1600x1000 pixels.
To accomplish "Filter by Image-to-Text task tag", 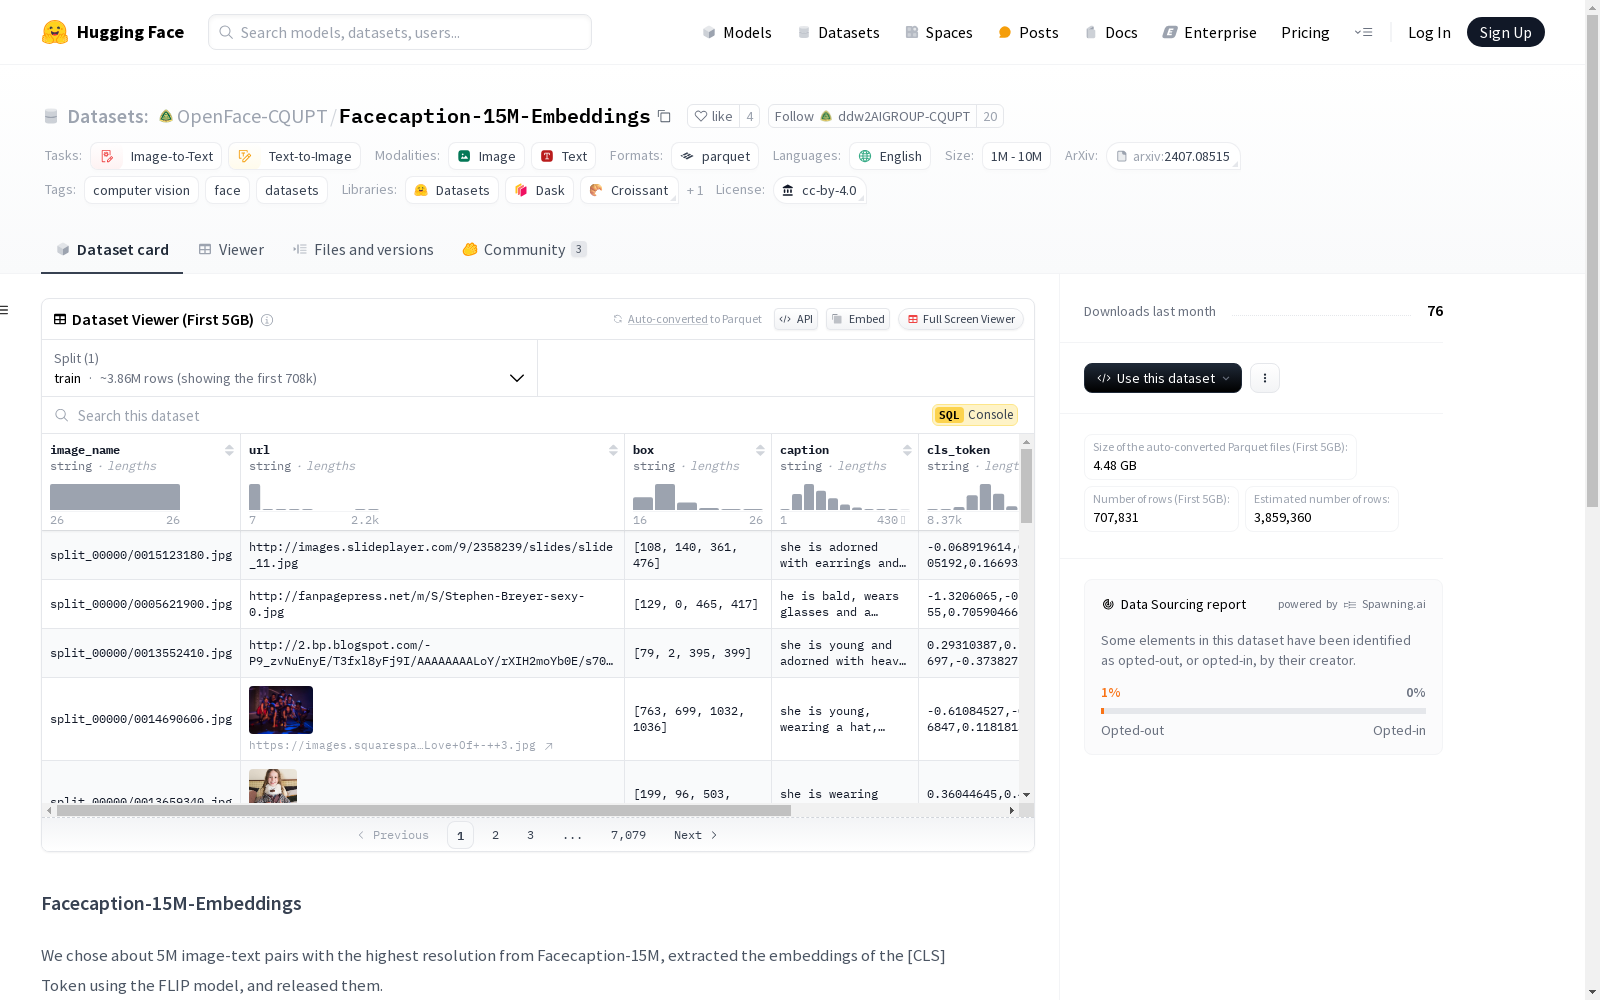I will [156, 156].
